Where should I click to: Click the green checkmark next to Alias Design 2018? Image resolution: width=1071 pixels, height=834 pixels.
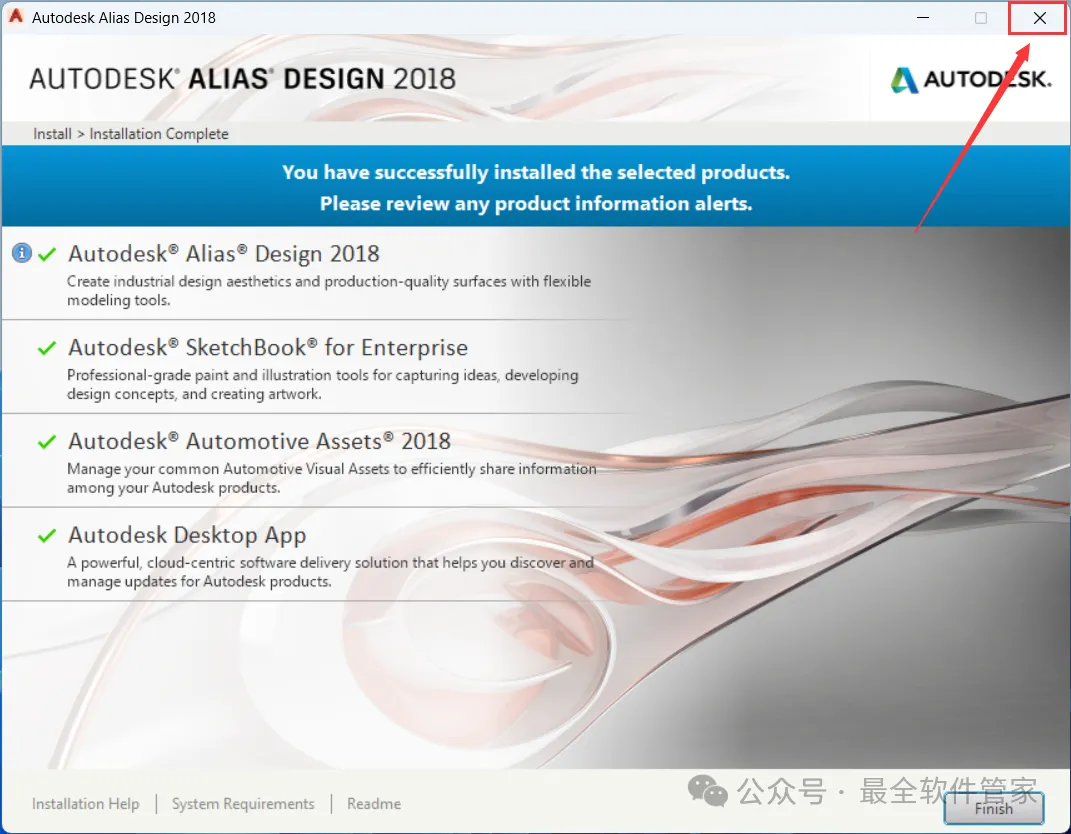pos(47,255)
